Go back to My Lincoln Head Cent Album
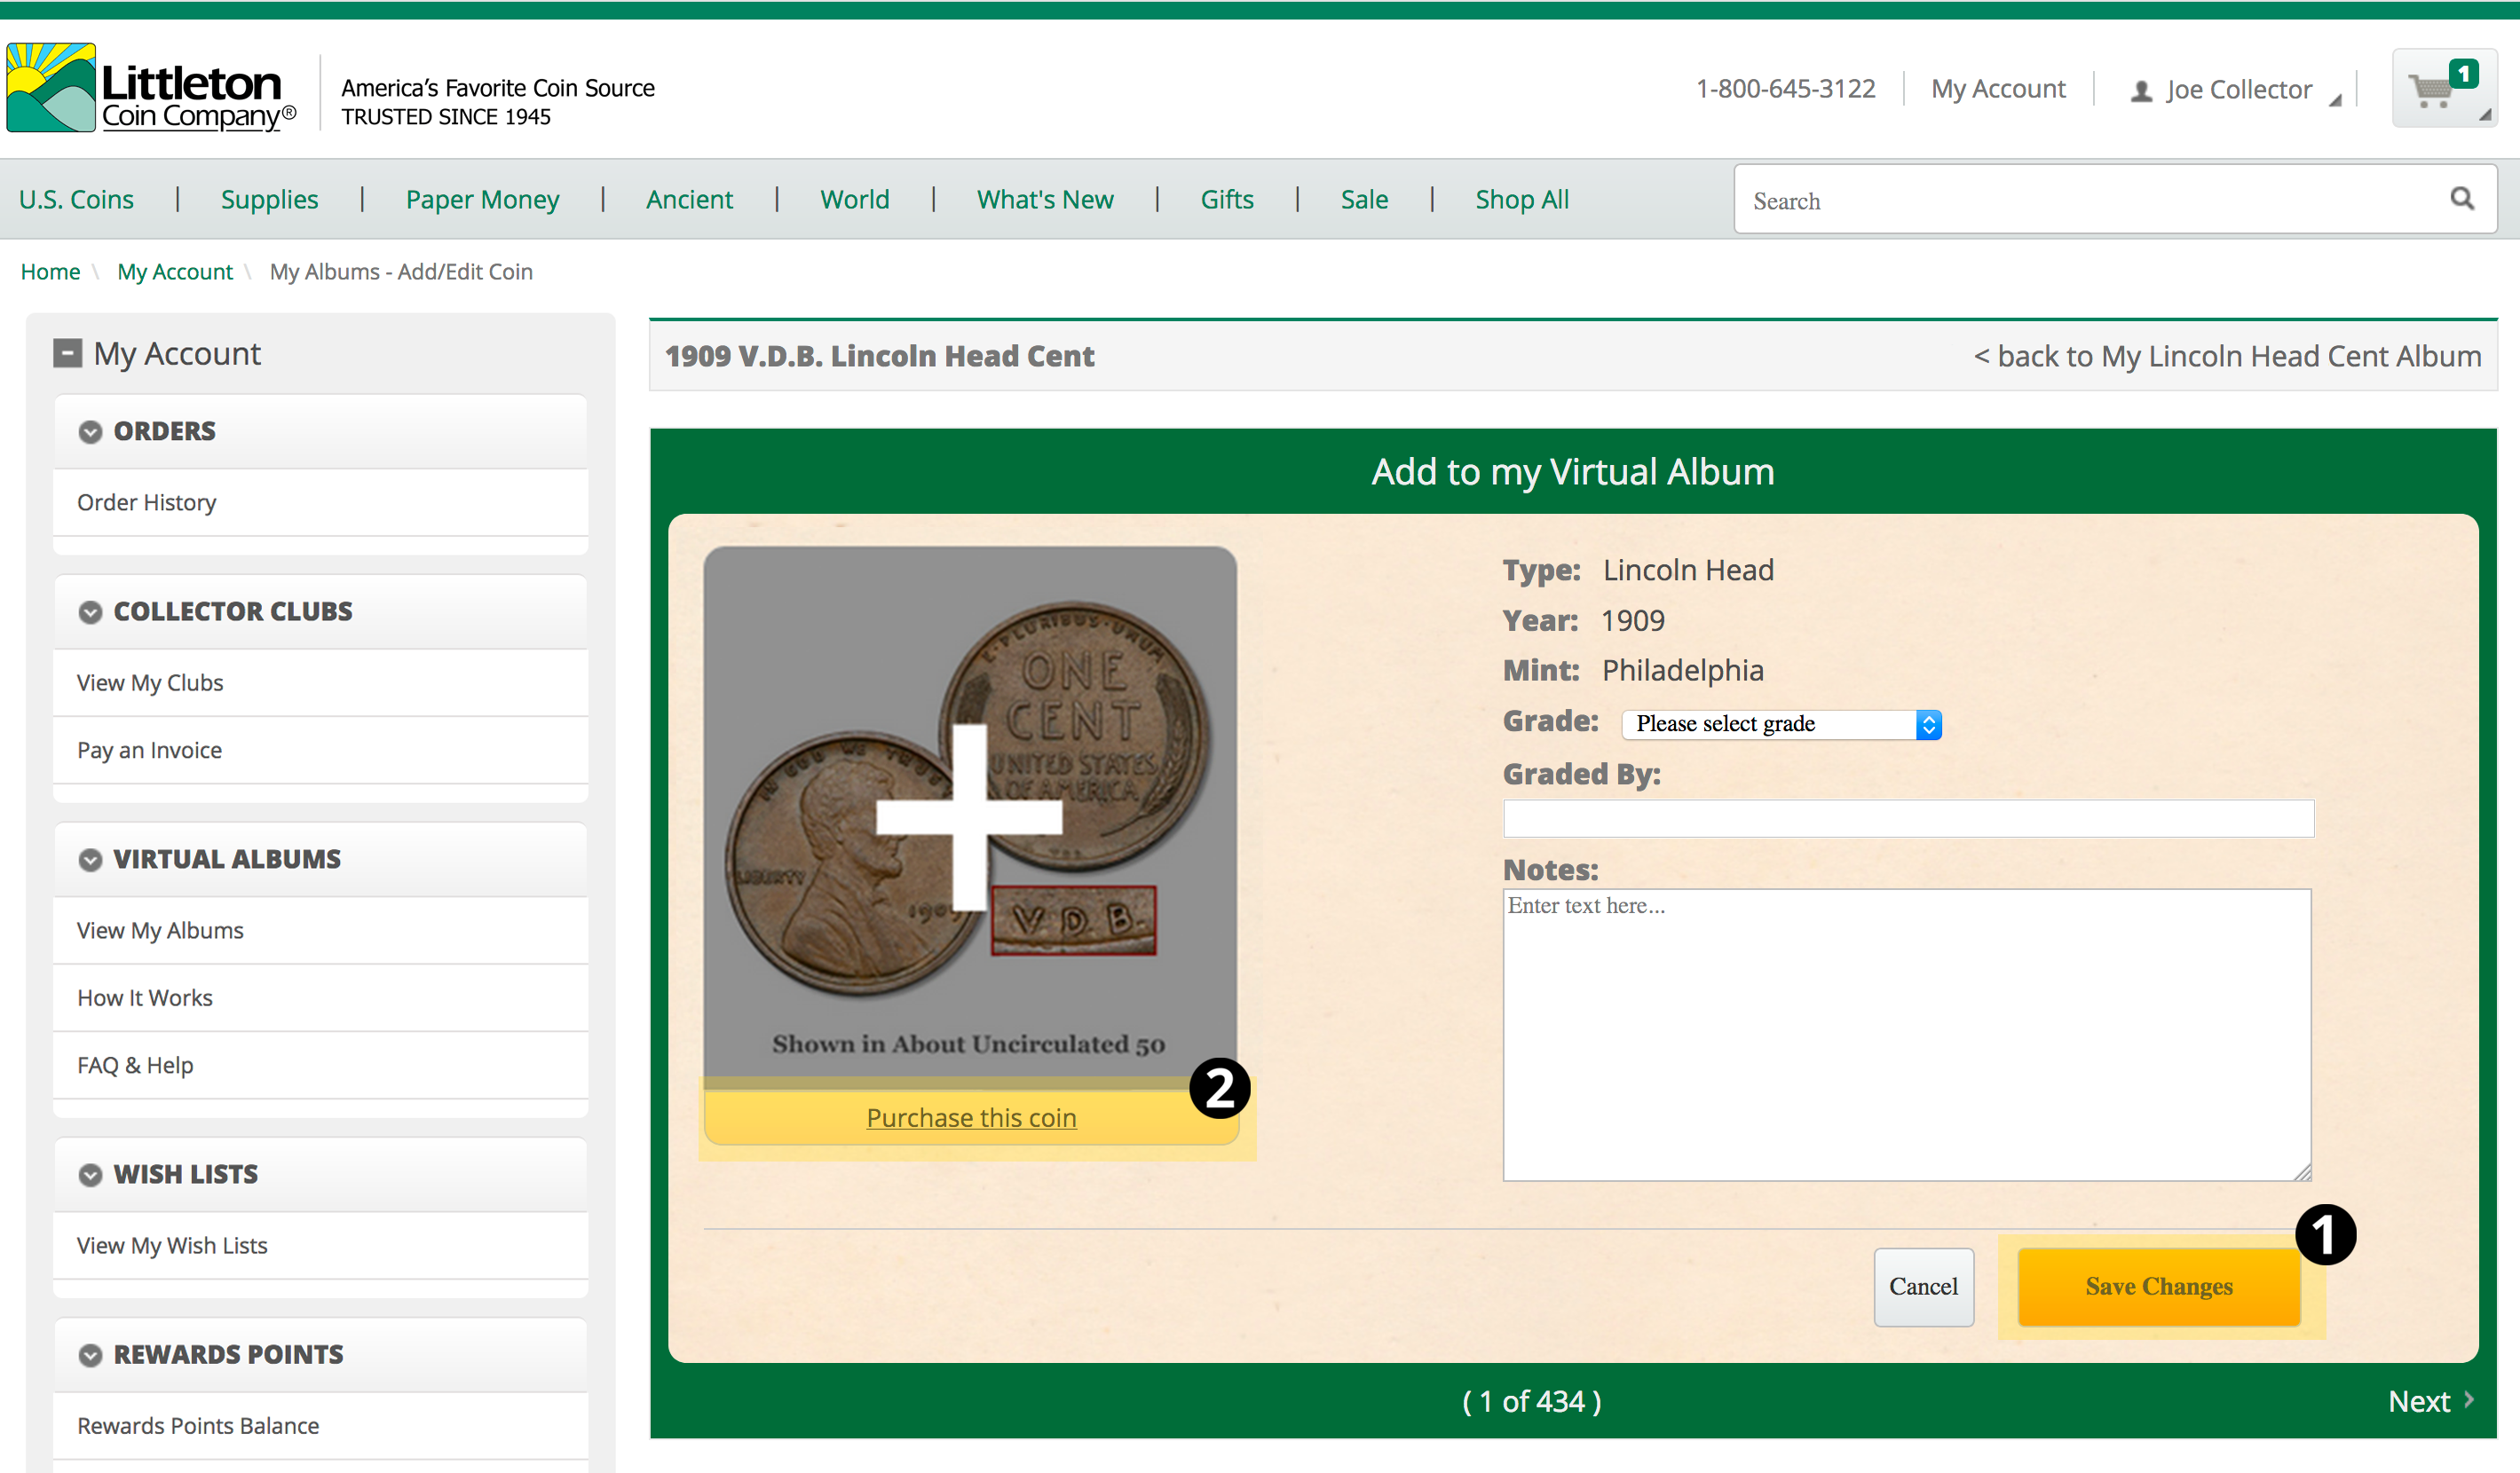Screen dimensions: 2520x1473 pos(2227,356)
